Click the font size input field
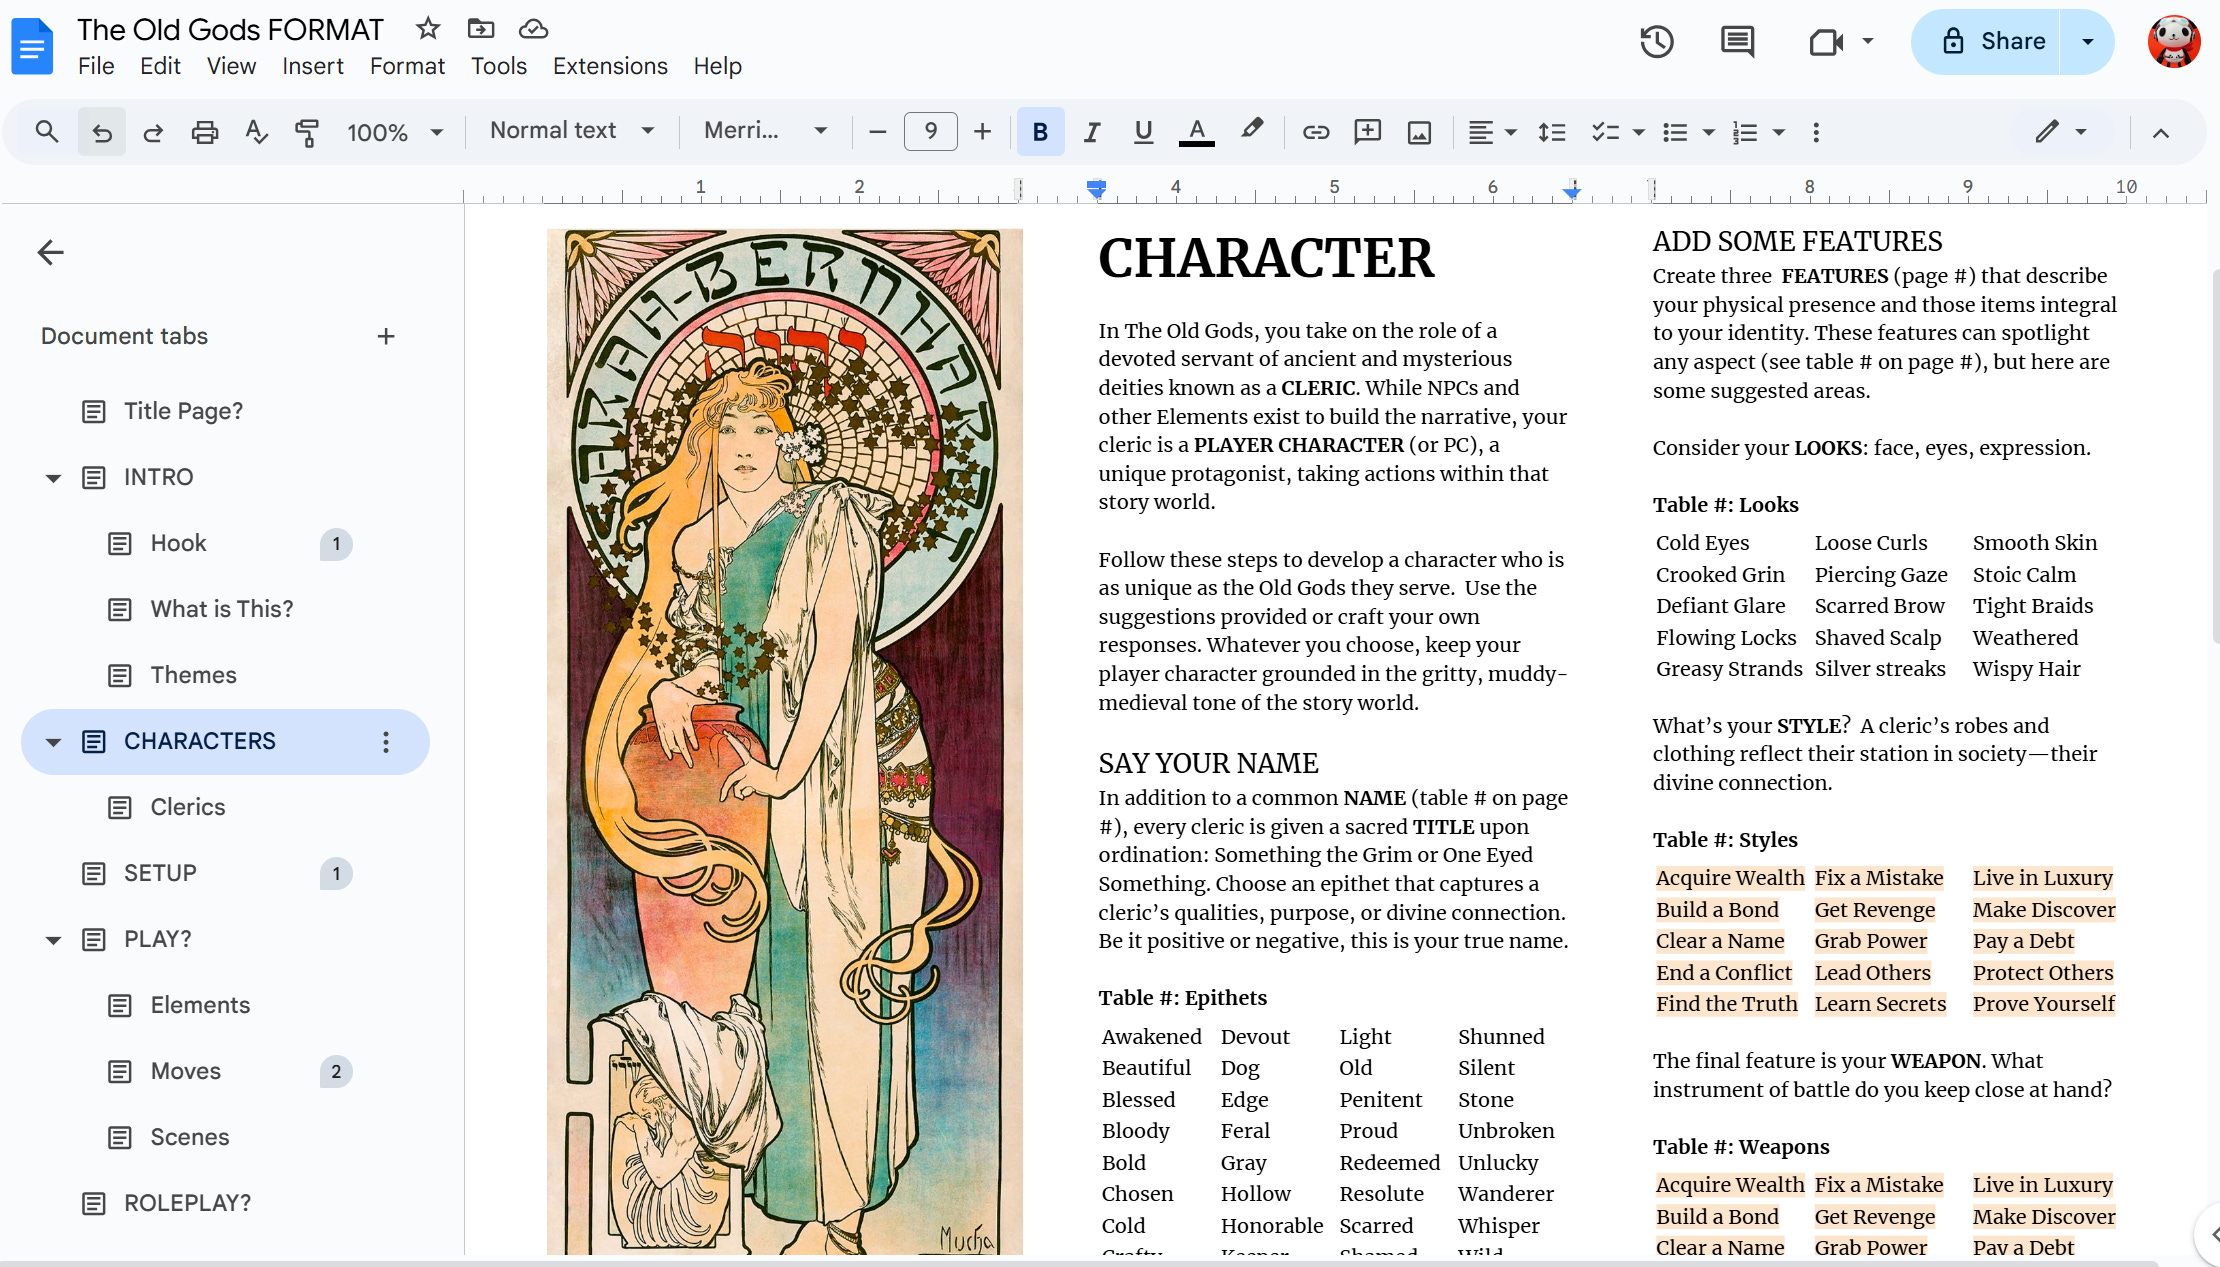This screenshot has width=2220, height=1267. click(930, 131)
